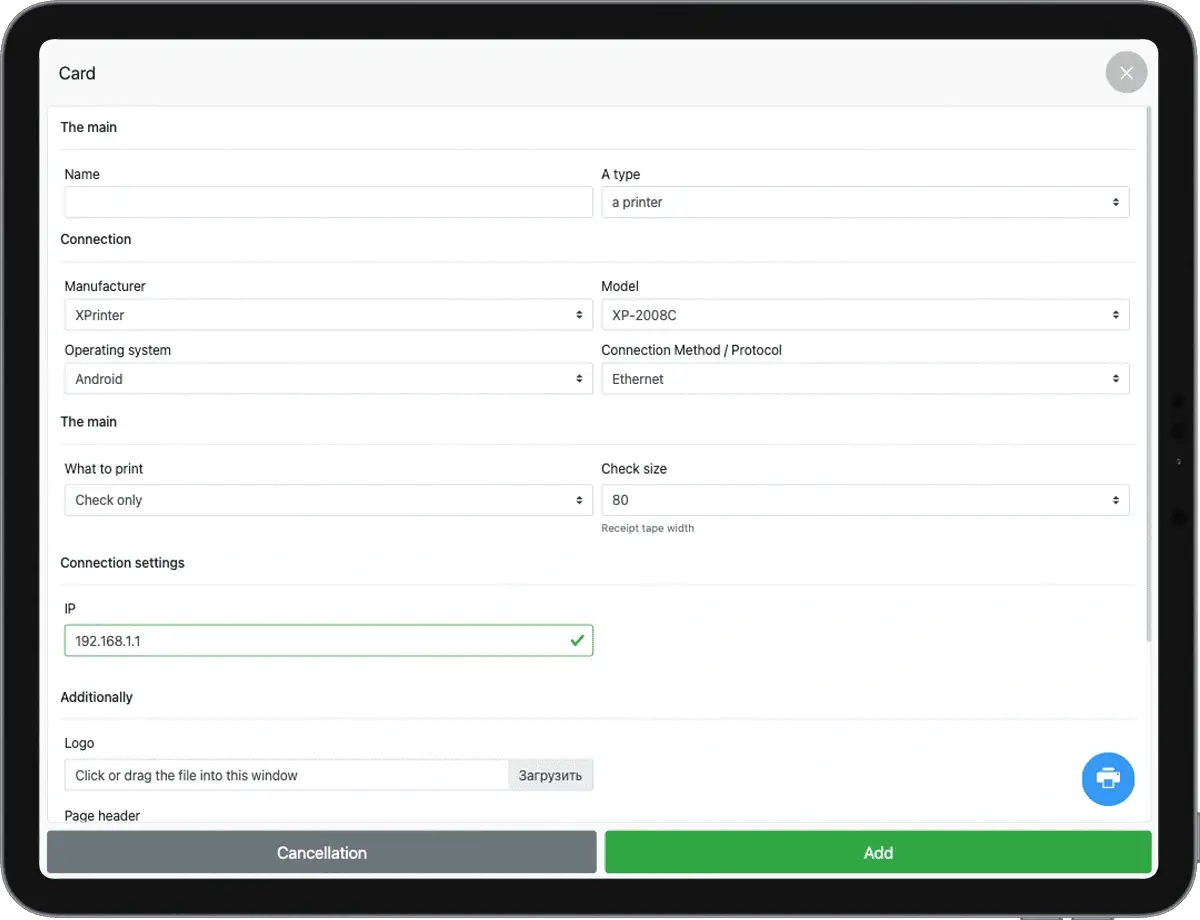Expand the Manufacturer dropdown set to XPrinter
This screenshot has height=920, width=1200.
click(328, 315)
